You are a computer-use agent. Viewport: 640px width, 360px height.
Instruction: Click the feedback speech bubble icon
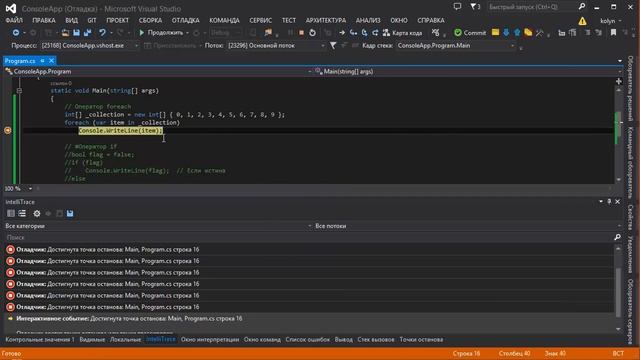click(457, 7)
